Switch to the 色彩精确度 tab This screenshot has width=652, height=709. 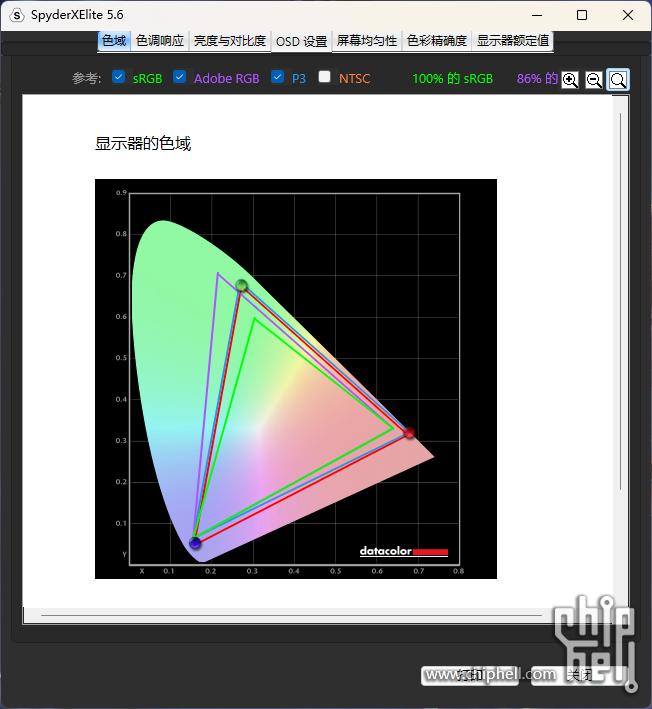coord(437,41)
